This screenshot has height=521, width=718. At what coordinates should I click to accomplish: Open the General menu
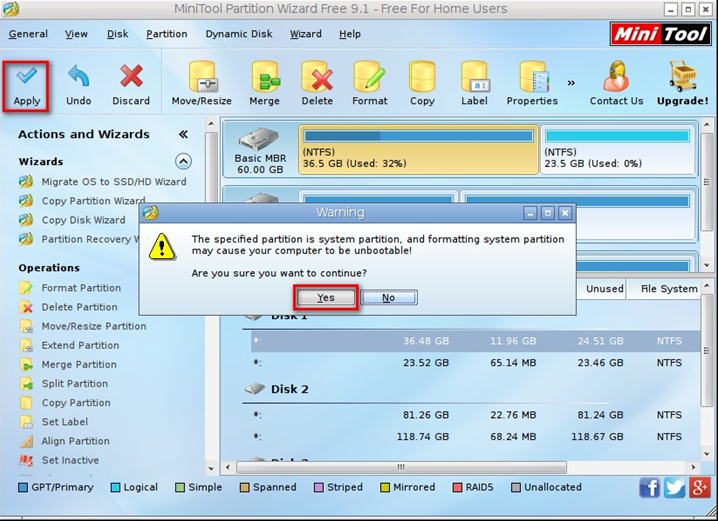[28, 34]
